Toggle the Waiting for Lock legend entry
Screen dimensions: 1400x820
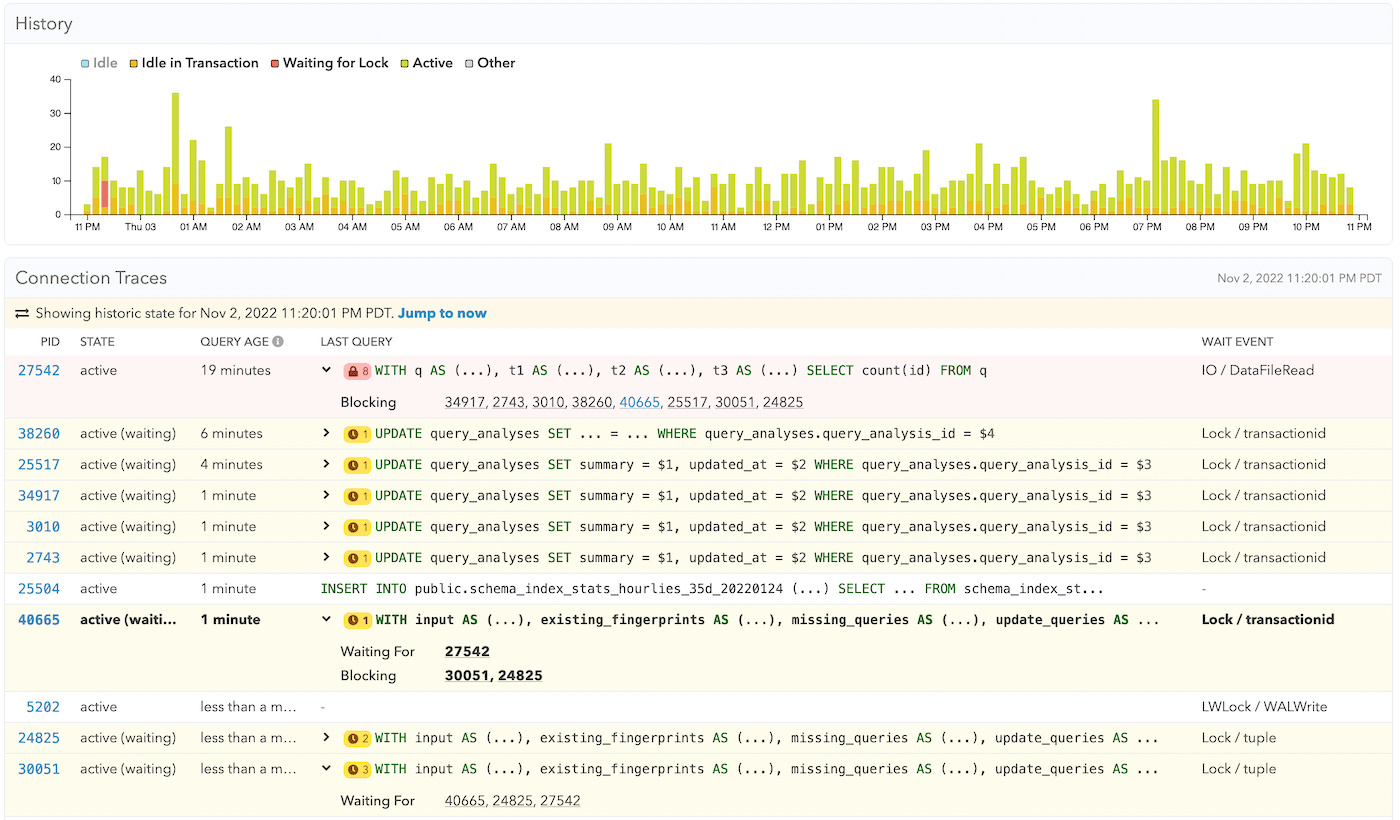tap(329, 63)
